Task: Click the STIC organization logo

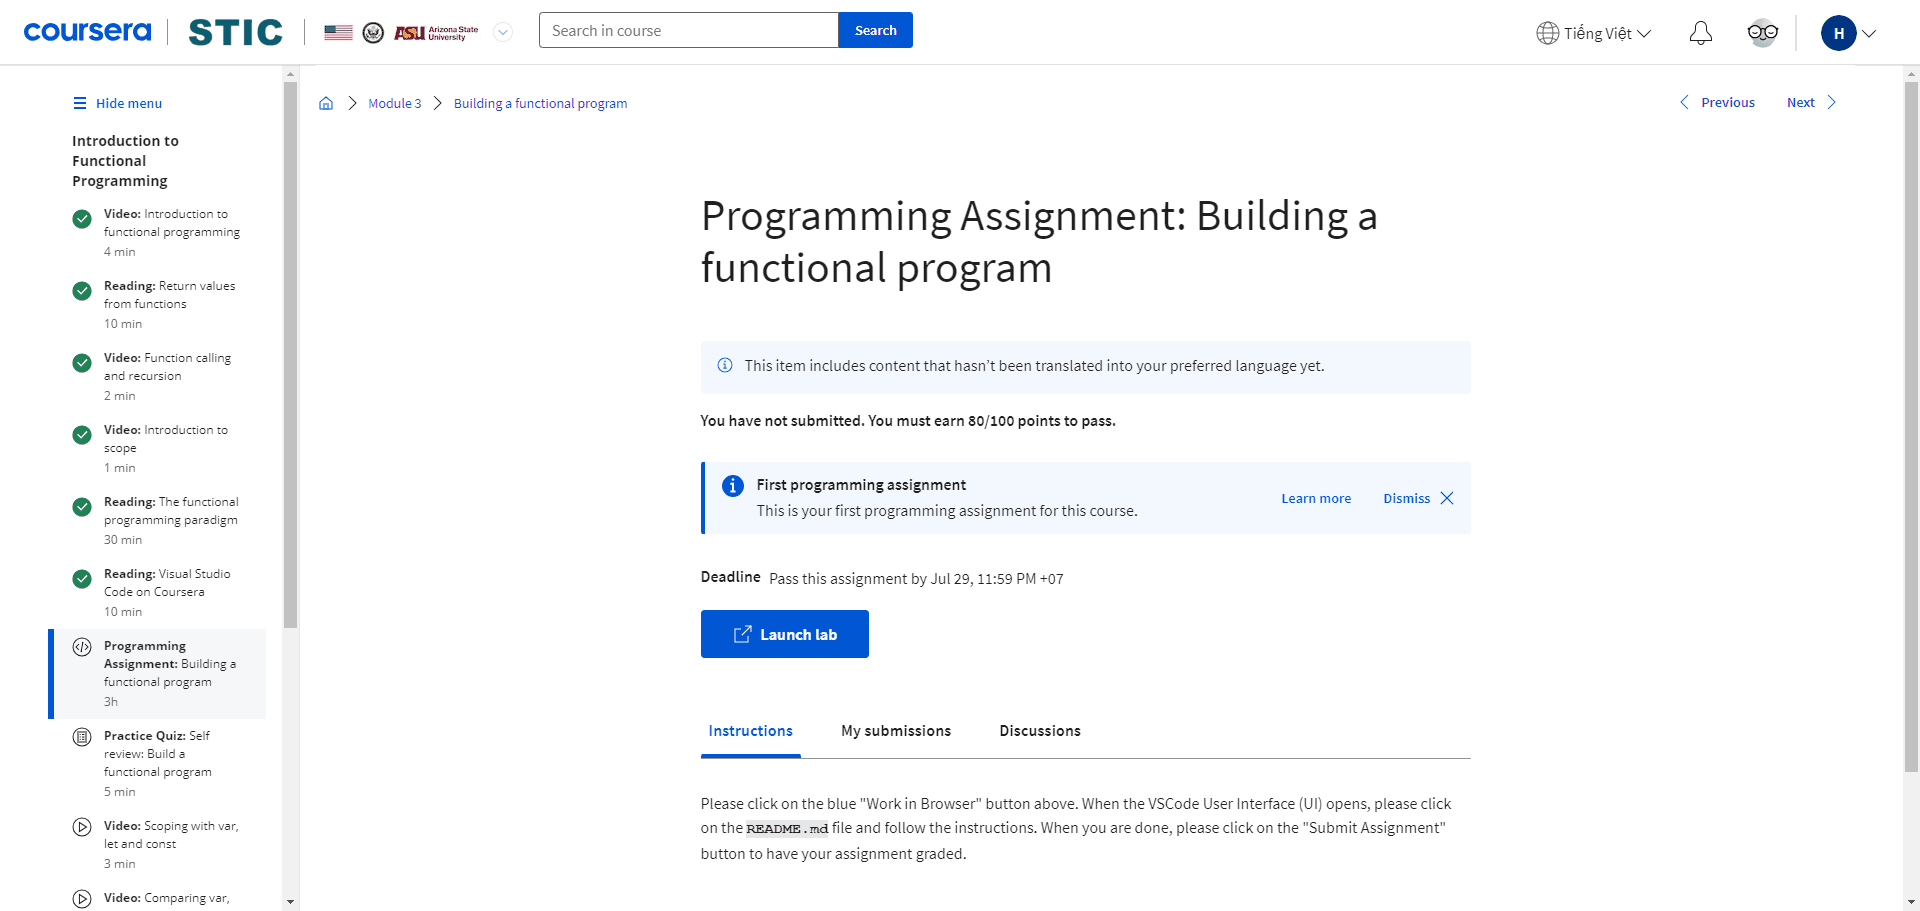Action: click(235, 32)
